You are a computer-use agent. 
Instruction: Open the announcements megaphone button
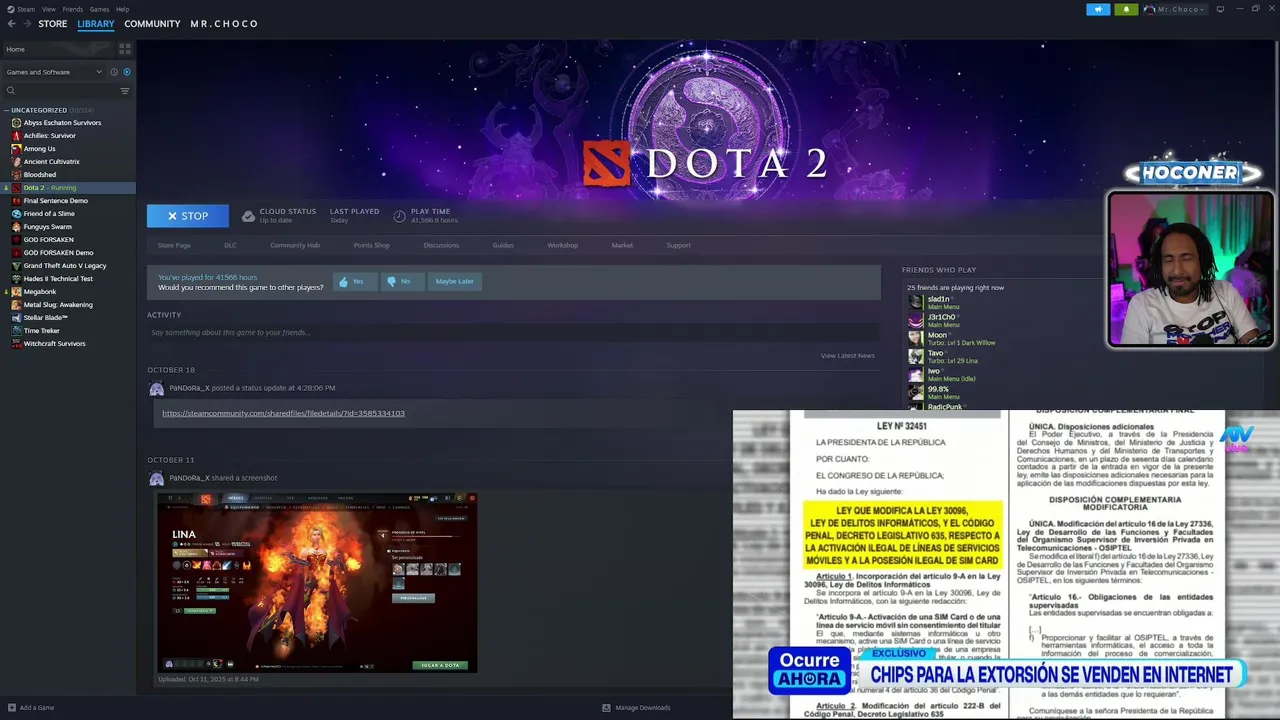(1098, 9)
